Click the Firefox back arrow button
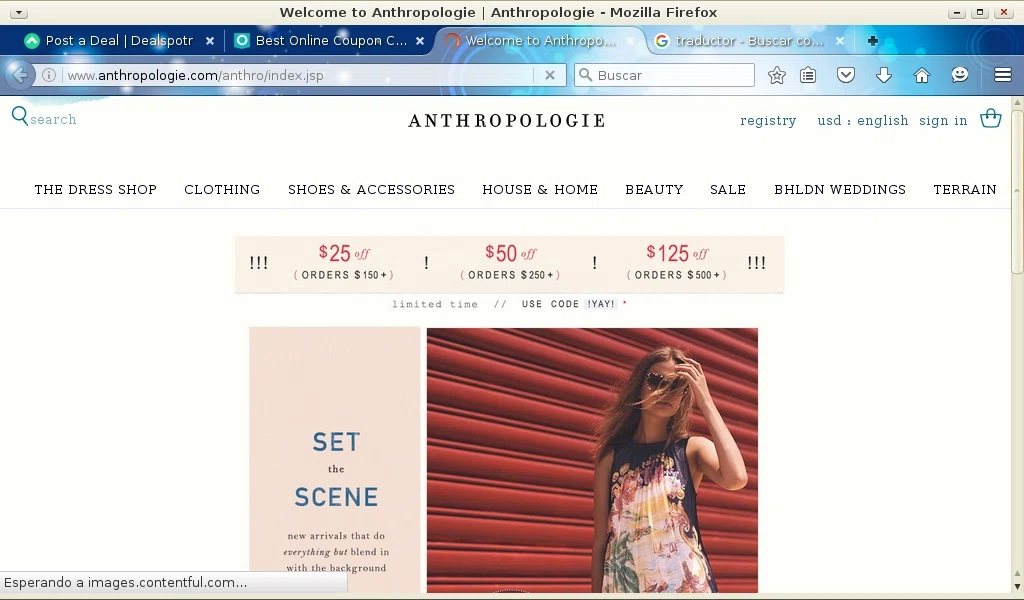The image size is (1024, 600). coord(20,75)
